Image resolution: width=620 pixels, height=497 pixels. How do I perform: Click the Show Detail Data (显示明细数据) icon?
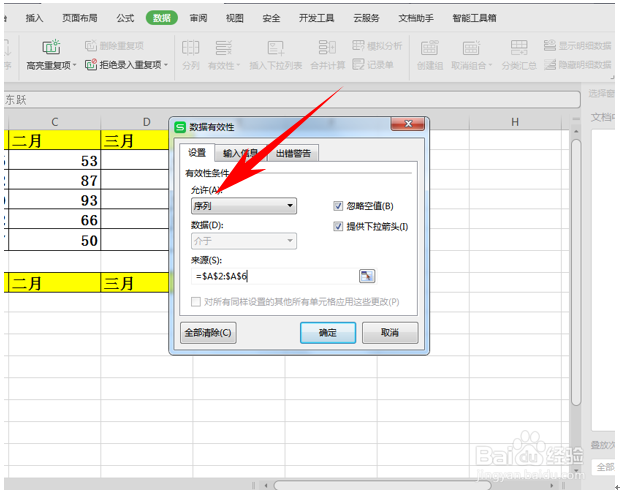coord(550,45)
